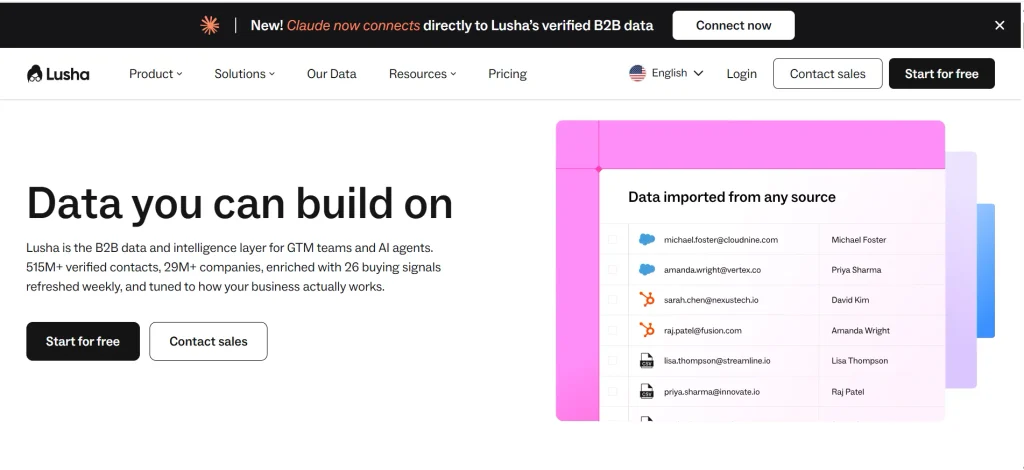Tick checkbox for priya.sharma@innovate.io row

click(613, 392)
